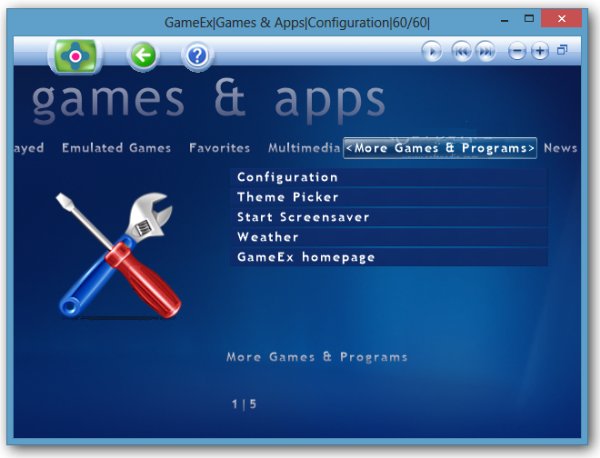Maximize the GameEx window

[x=529, y=18]
